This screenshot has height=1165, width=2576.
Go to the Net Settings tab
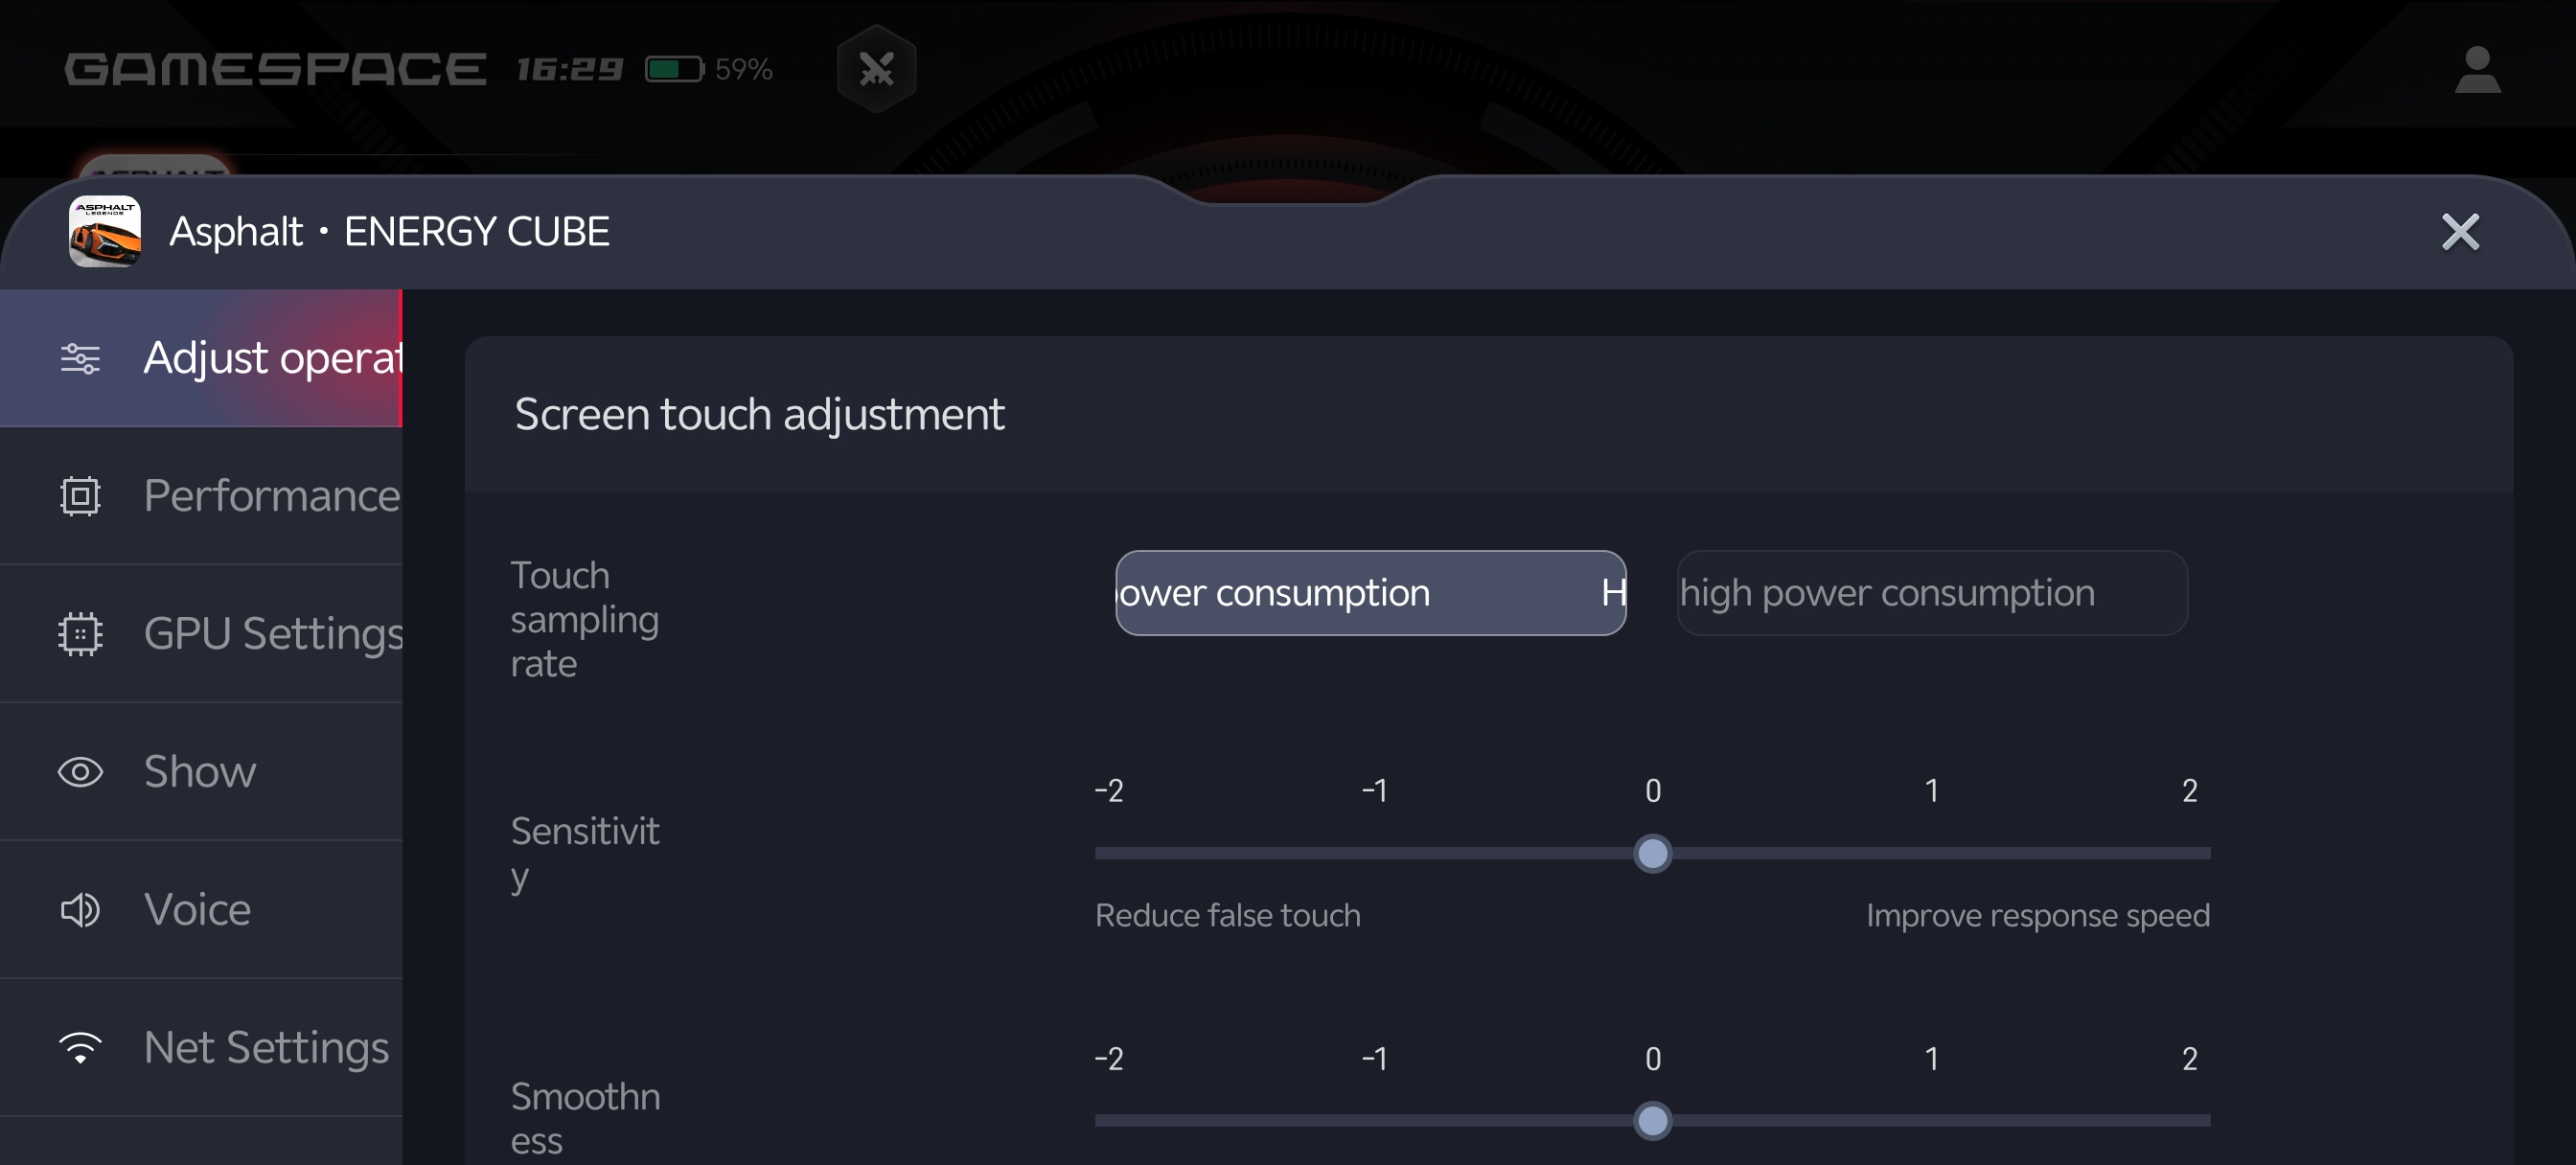pyautogui.click(x=266, y=1048)
